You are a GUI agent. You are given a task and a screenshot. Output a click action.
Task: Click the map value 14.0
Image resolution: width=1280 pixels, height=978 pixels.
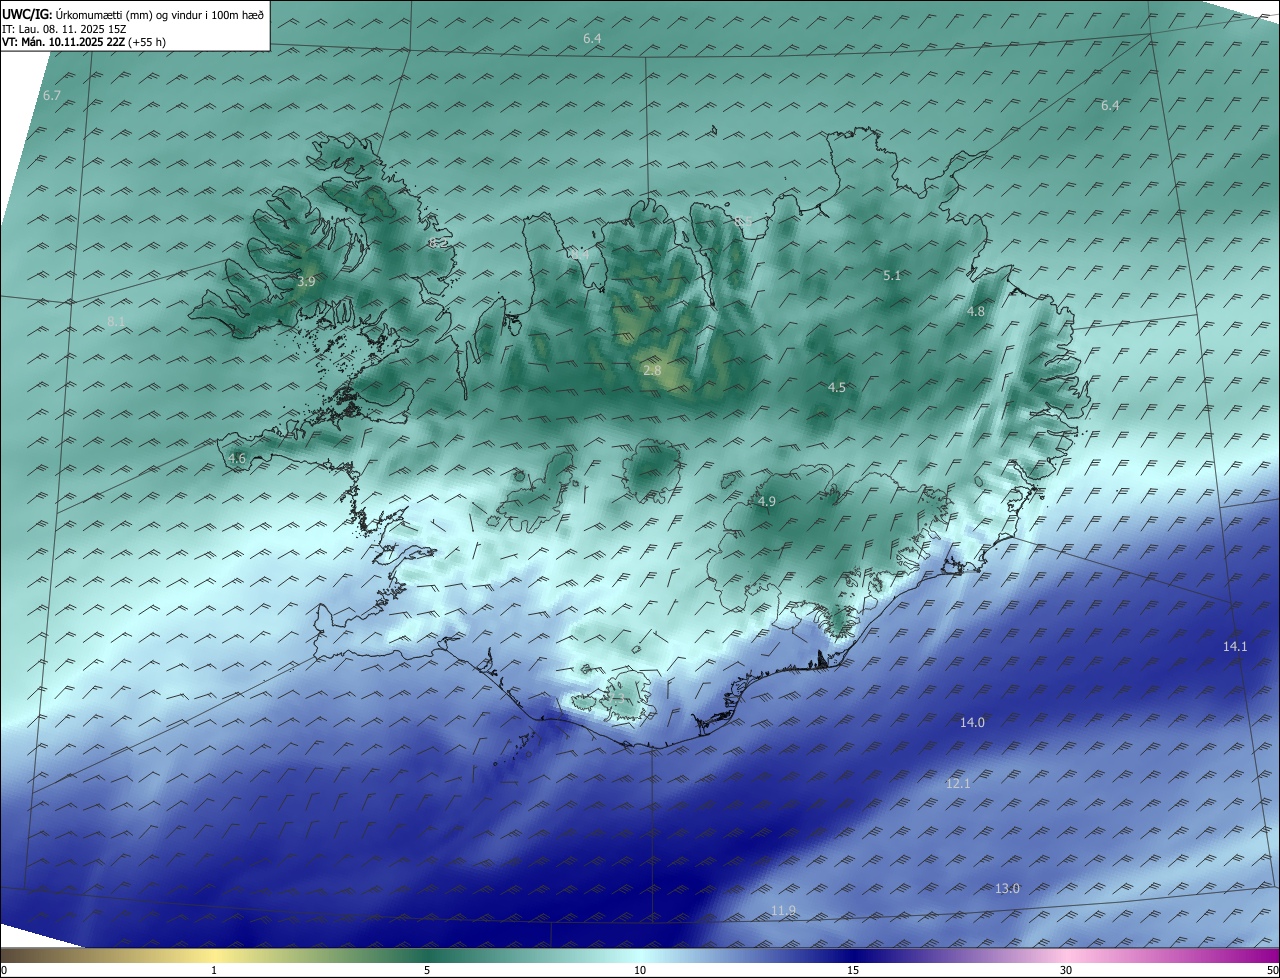coord(972,722)
